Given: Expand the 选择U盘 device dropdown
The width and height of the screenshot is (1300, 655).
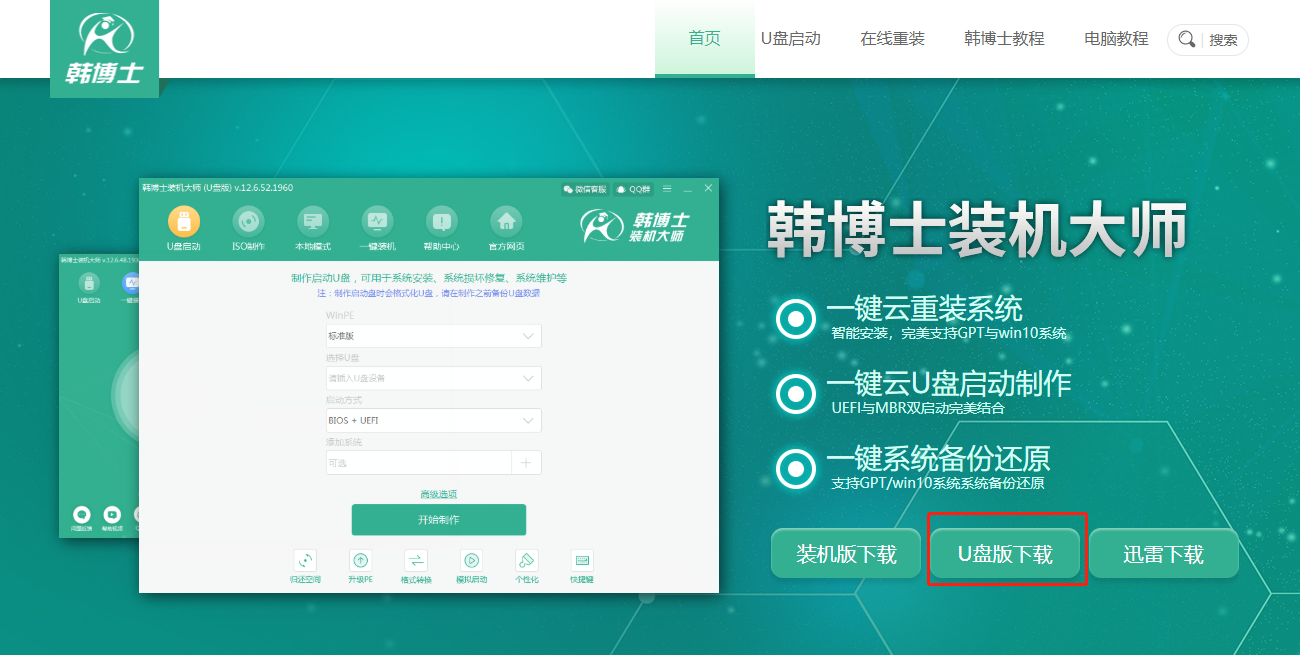Looking at the screenshot, I should (x=433, y=378).
